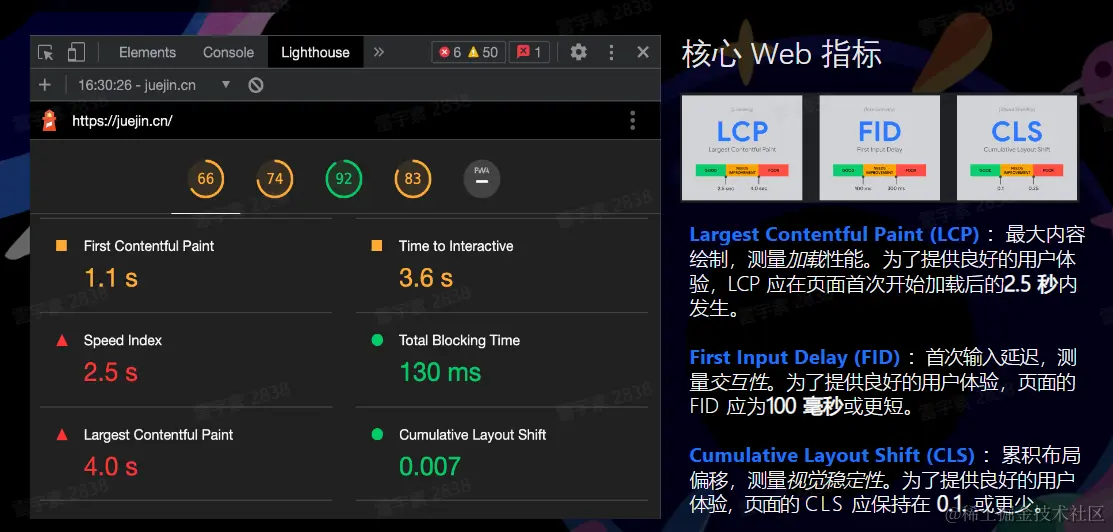Click the Largest Contentful Paint metric label
The width and height of the screenshot is (1113, 532).
158,435
